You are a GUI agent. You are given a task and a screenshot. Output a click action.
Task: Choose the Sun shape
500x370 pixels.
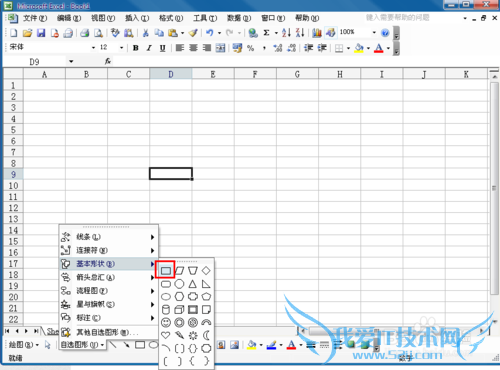(x=193, y=335)
